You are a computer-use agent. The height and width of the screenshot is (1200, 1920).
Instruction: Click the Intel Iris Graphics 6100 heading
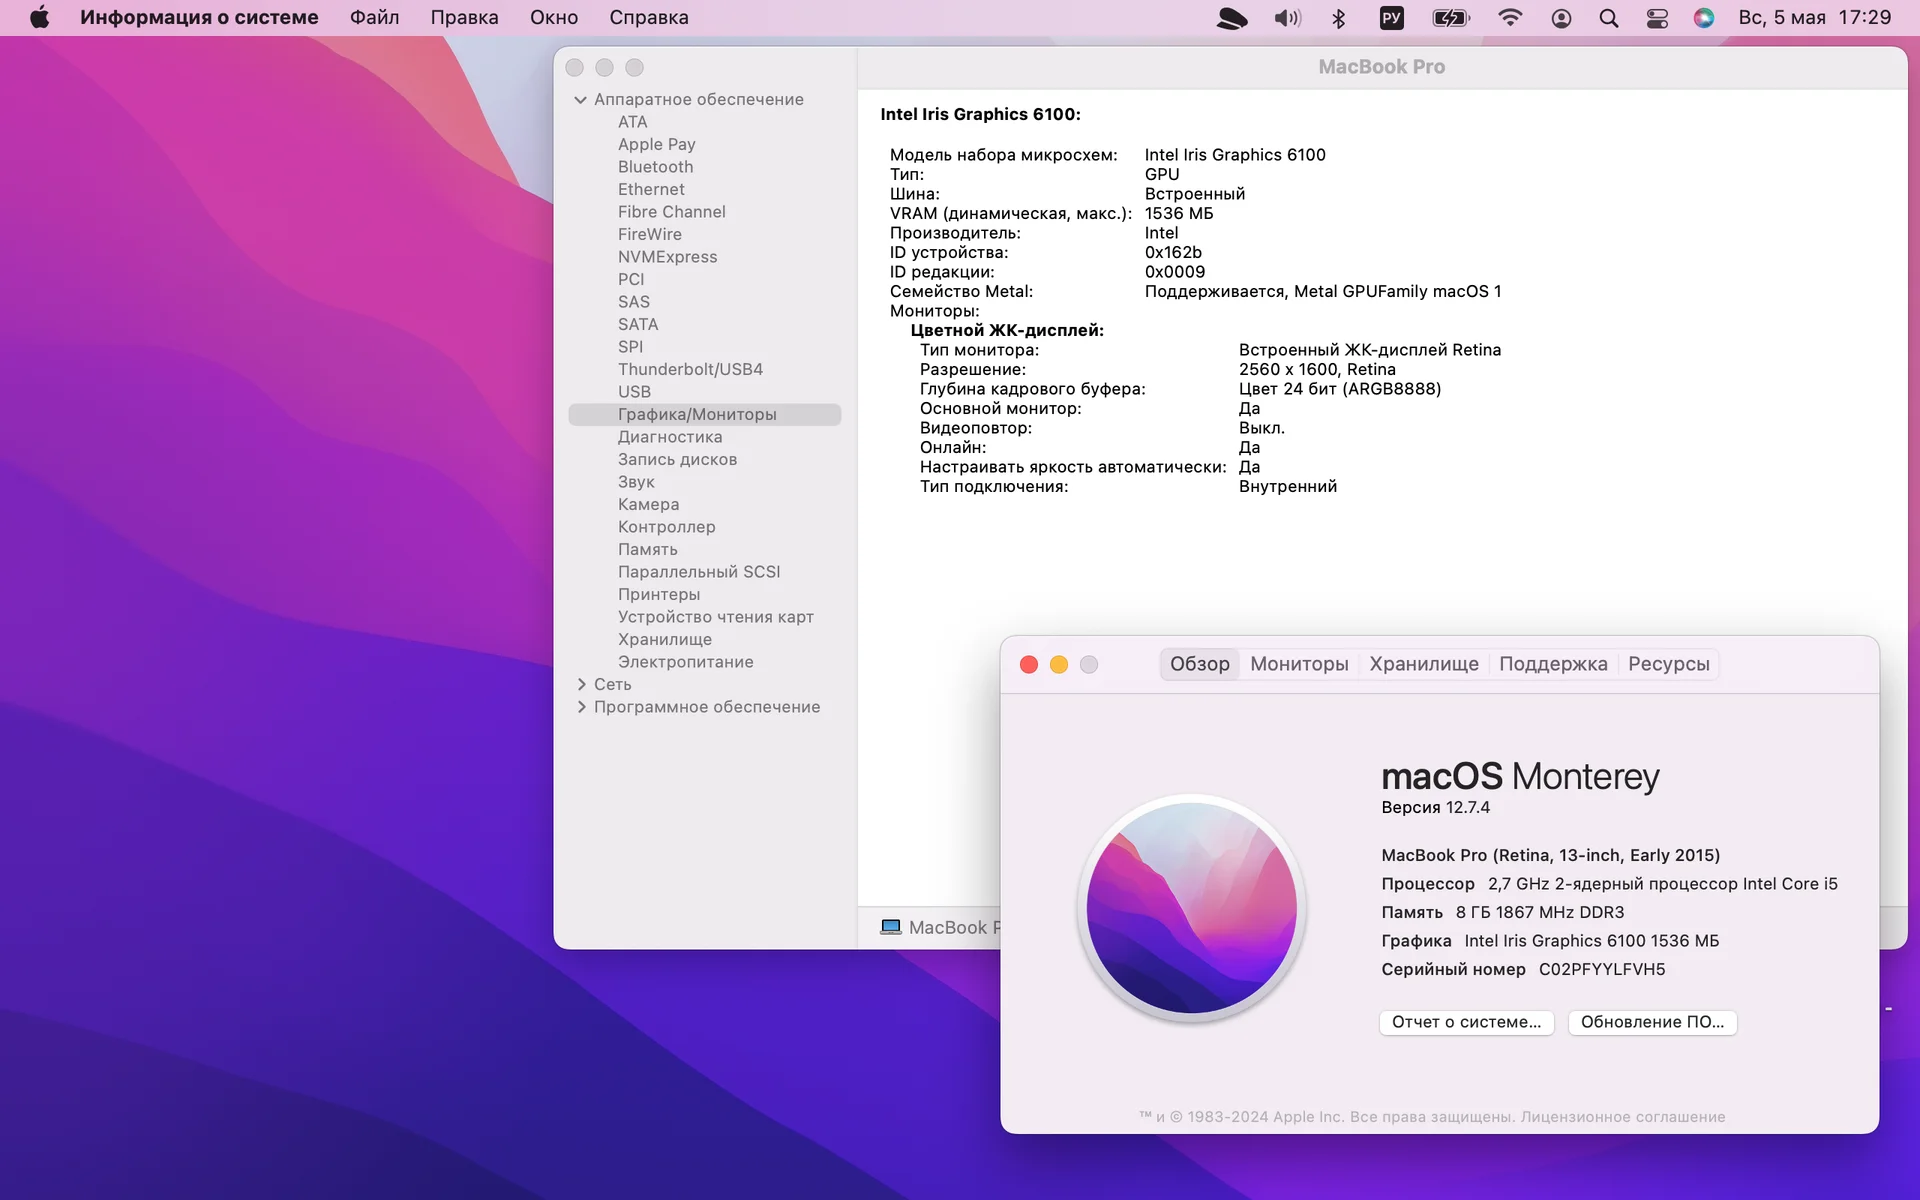(980, 114)
